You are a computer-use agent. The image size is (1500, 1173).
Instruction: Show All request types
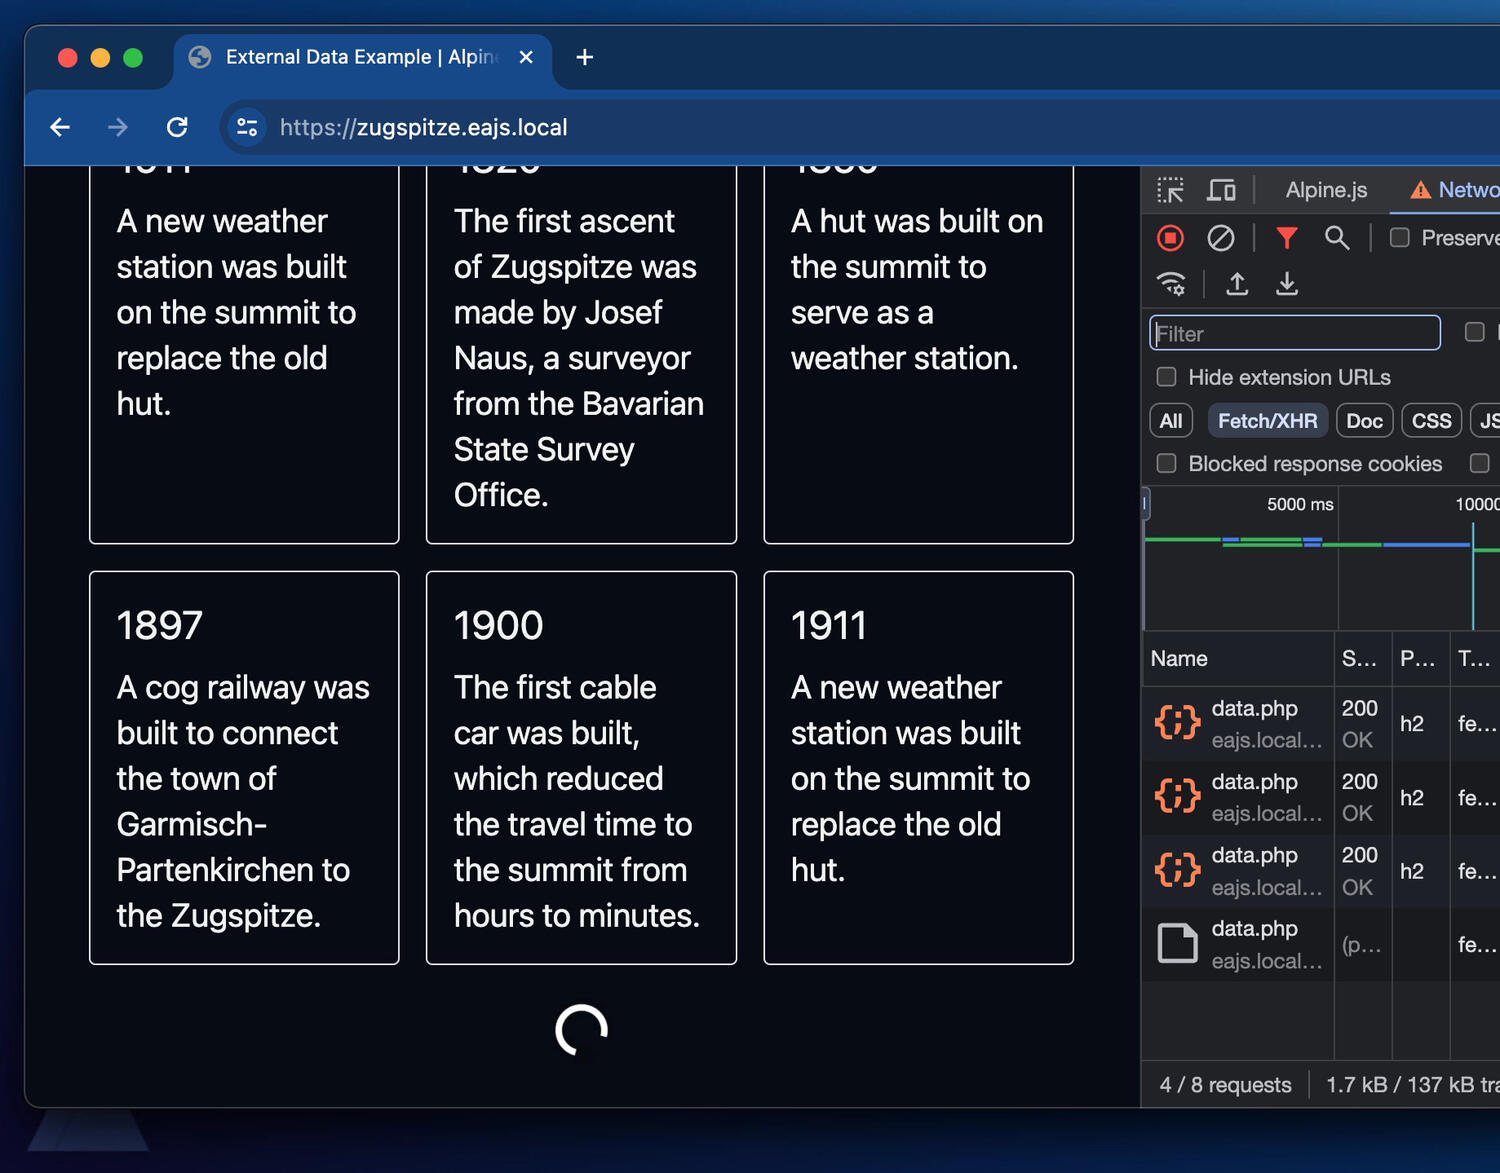point(1170,420)
